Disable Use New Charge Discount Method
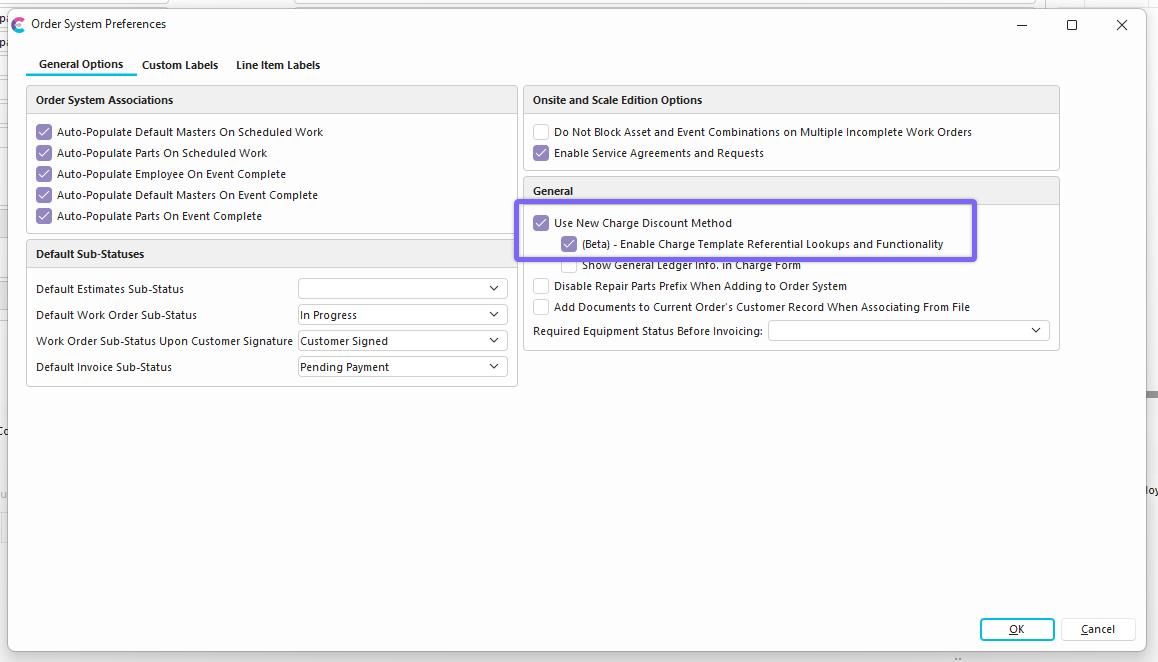Image resolution: width=1158 pixels, height=662 pixels. coord(541,223)
